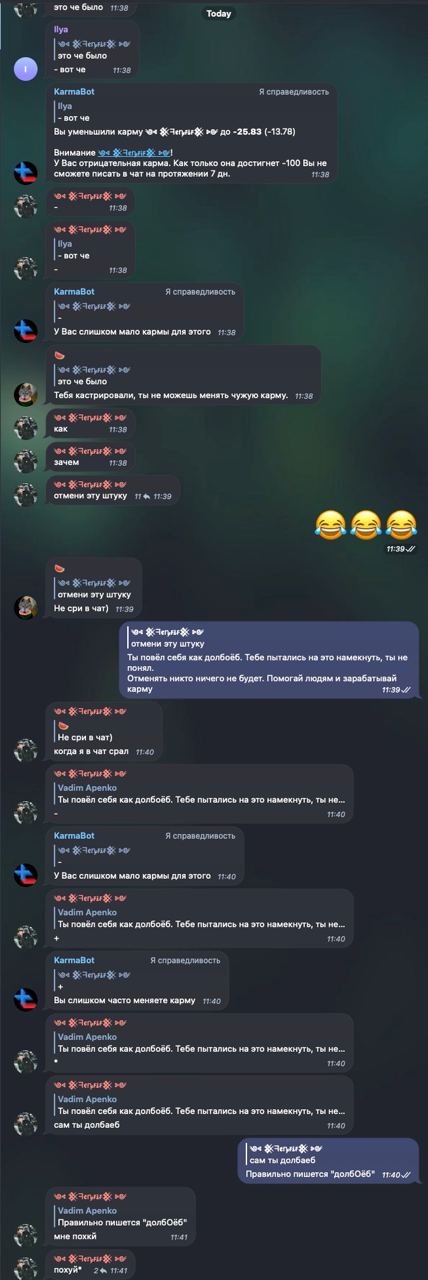The image size is (428, 1280).
Task: Click the karma user mention before "до -25.83"
Action: coord(182,132)
